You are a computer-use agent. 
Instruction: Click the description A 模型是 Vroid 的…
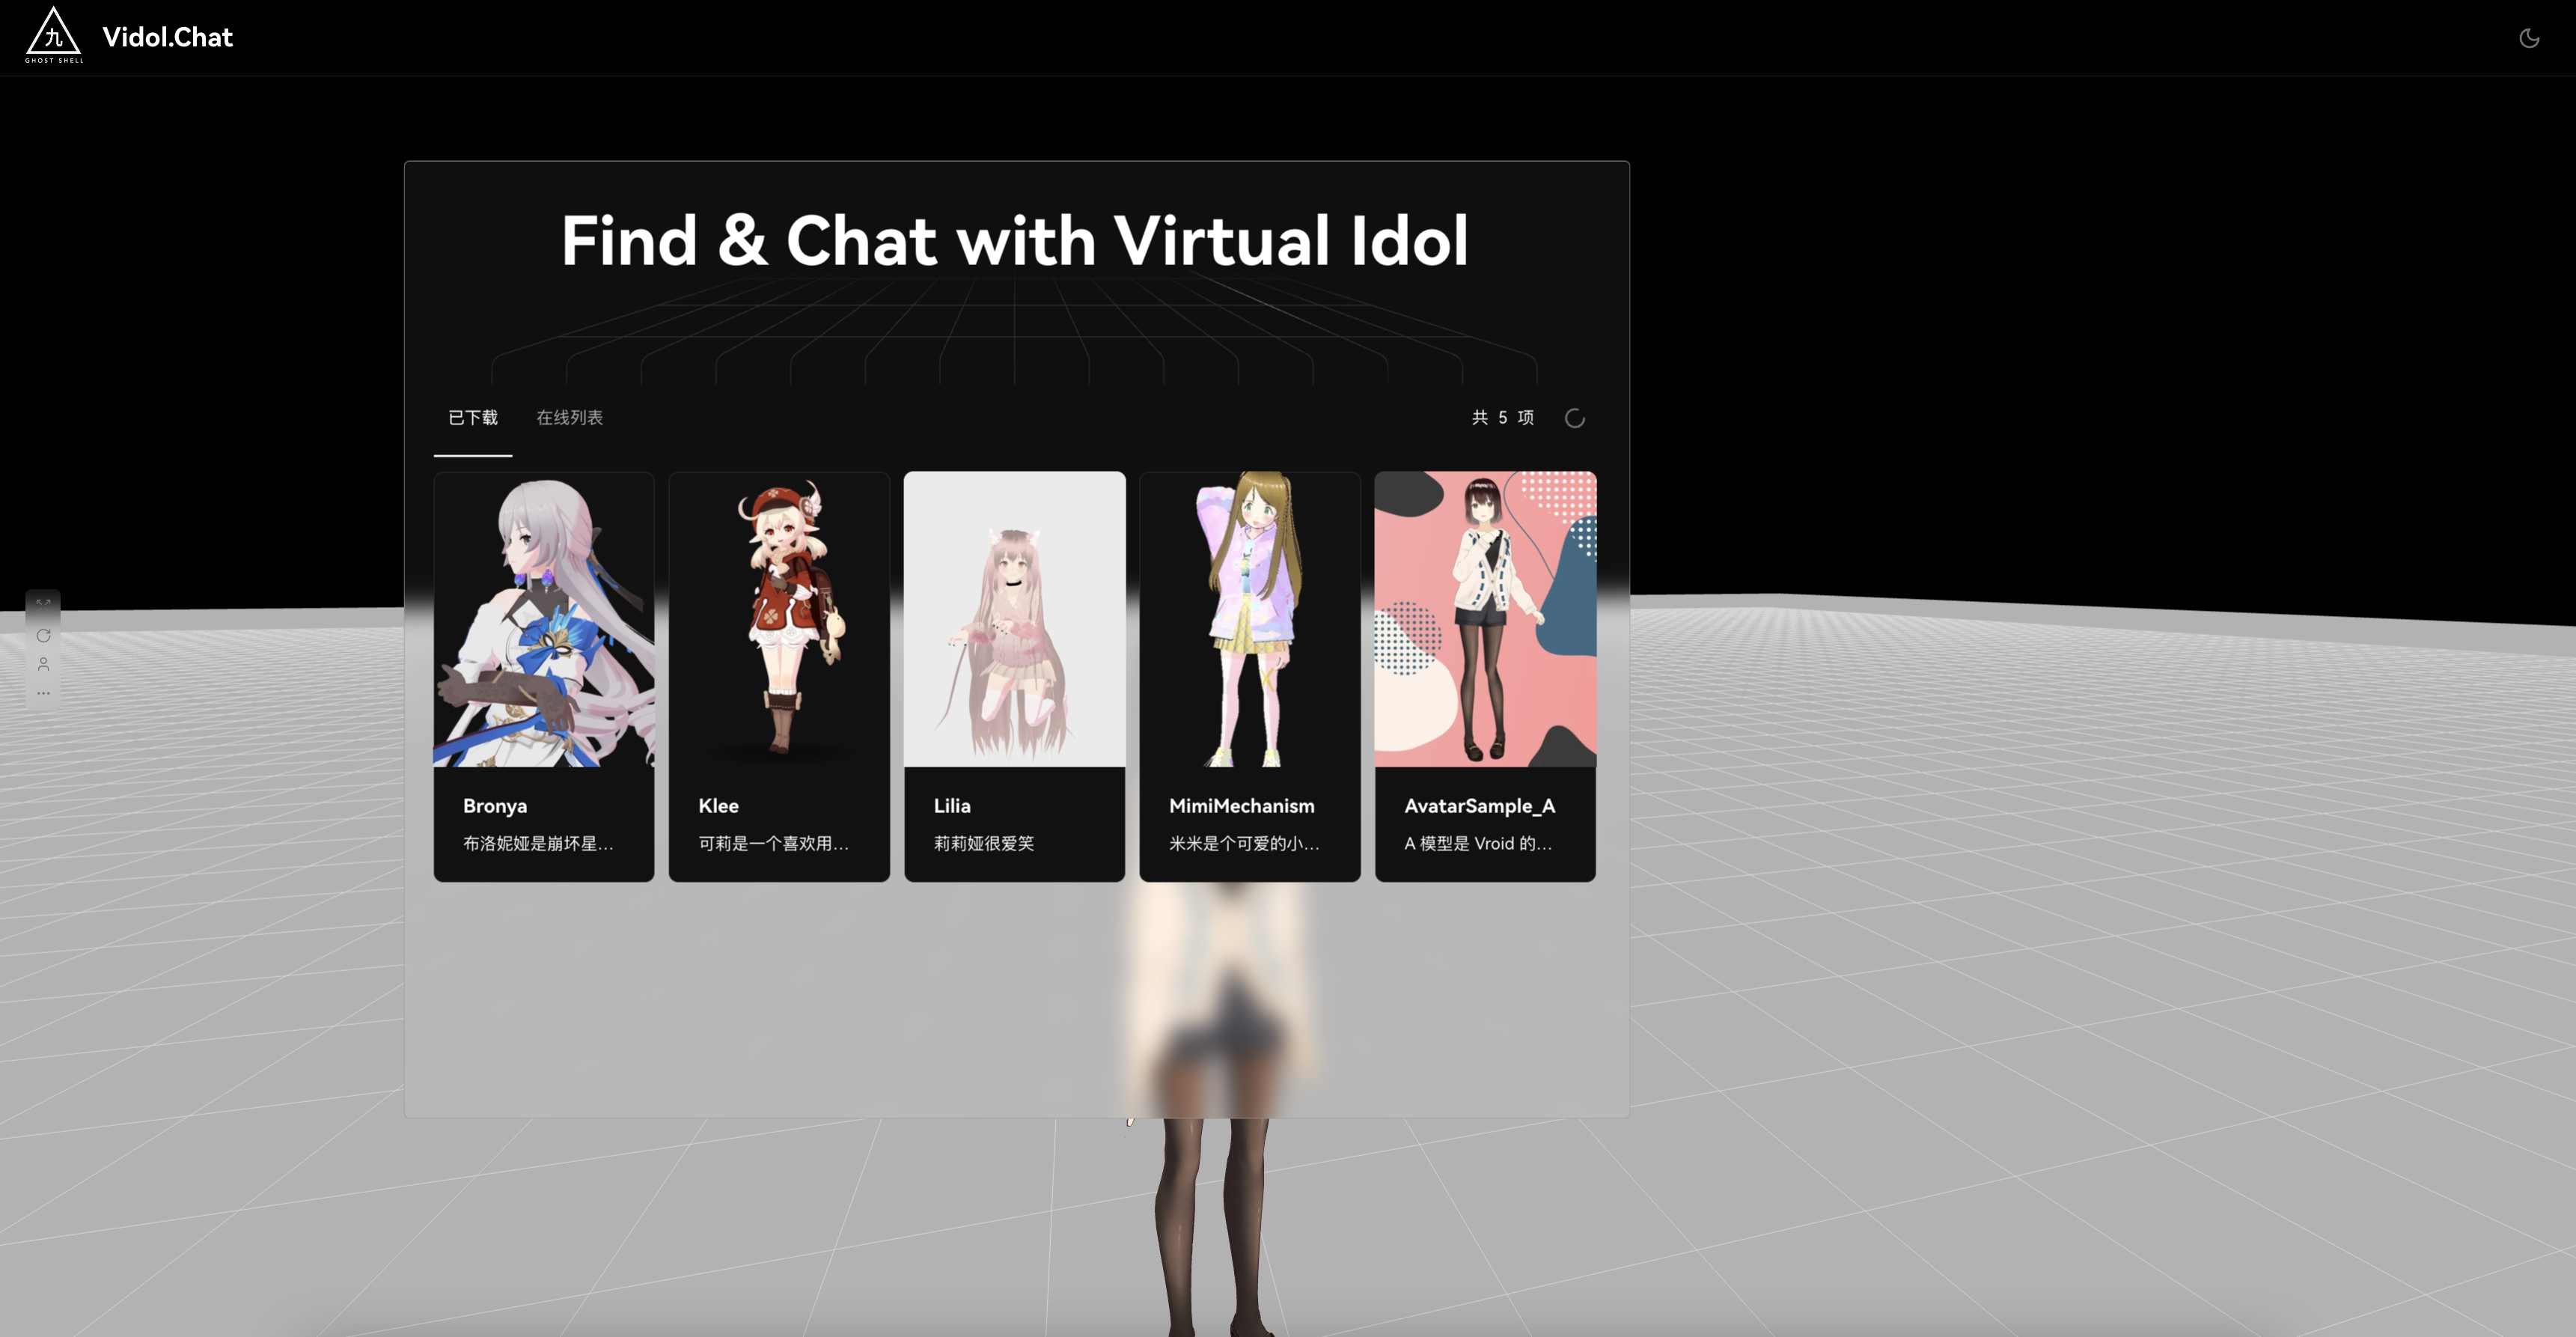1478,844
